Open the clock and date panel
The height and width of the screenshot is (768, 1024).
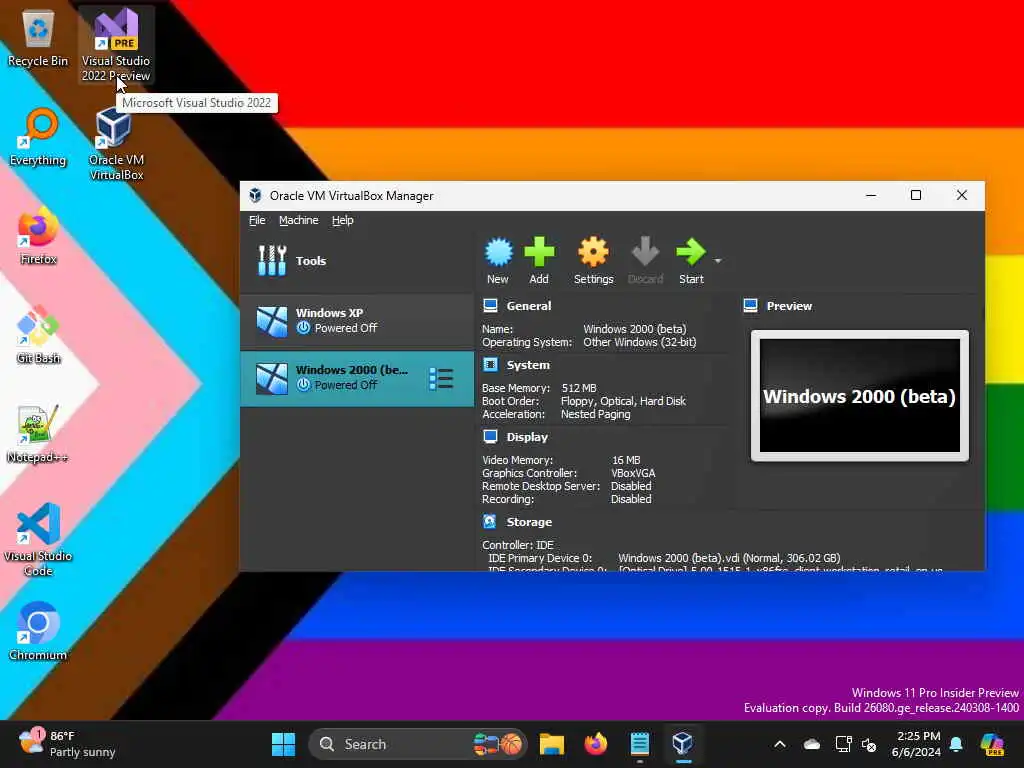tap(916, 744)
